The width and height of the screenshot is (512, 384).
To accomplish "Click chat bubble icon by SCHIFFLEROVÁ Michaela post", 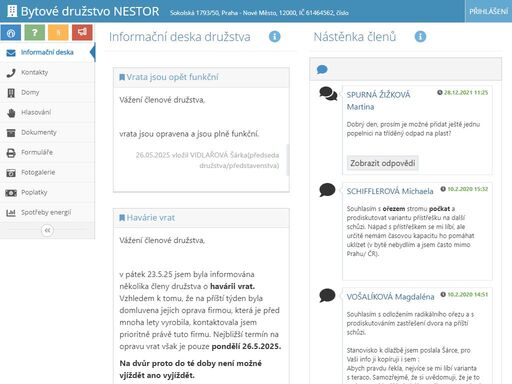I will coord(327,190).
